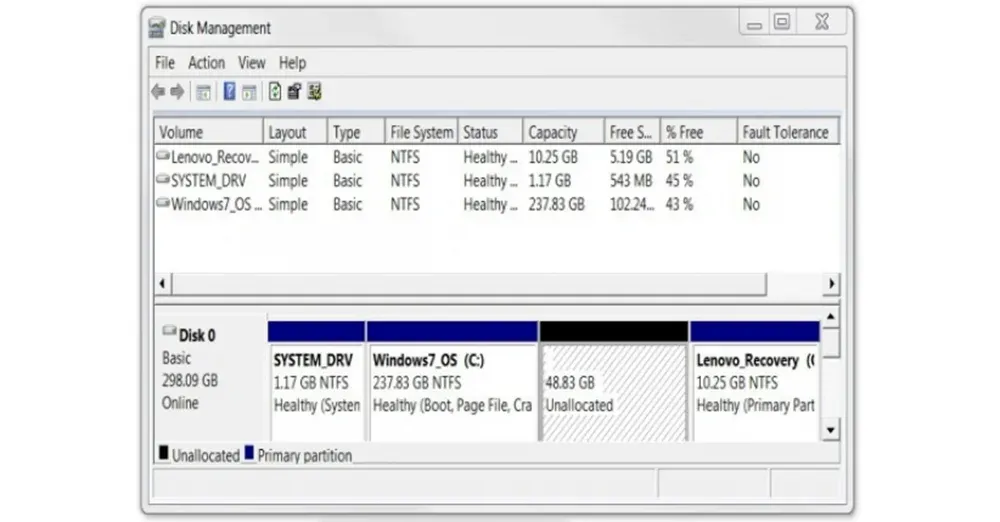Click NTFS cell in the SYSTEM_DRV row
The width and height of the screenshot is (1000, 522).
[405, 181]
